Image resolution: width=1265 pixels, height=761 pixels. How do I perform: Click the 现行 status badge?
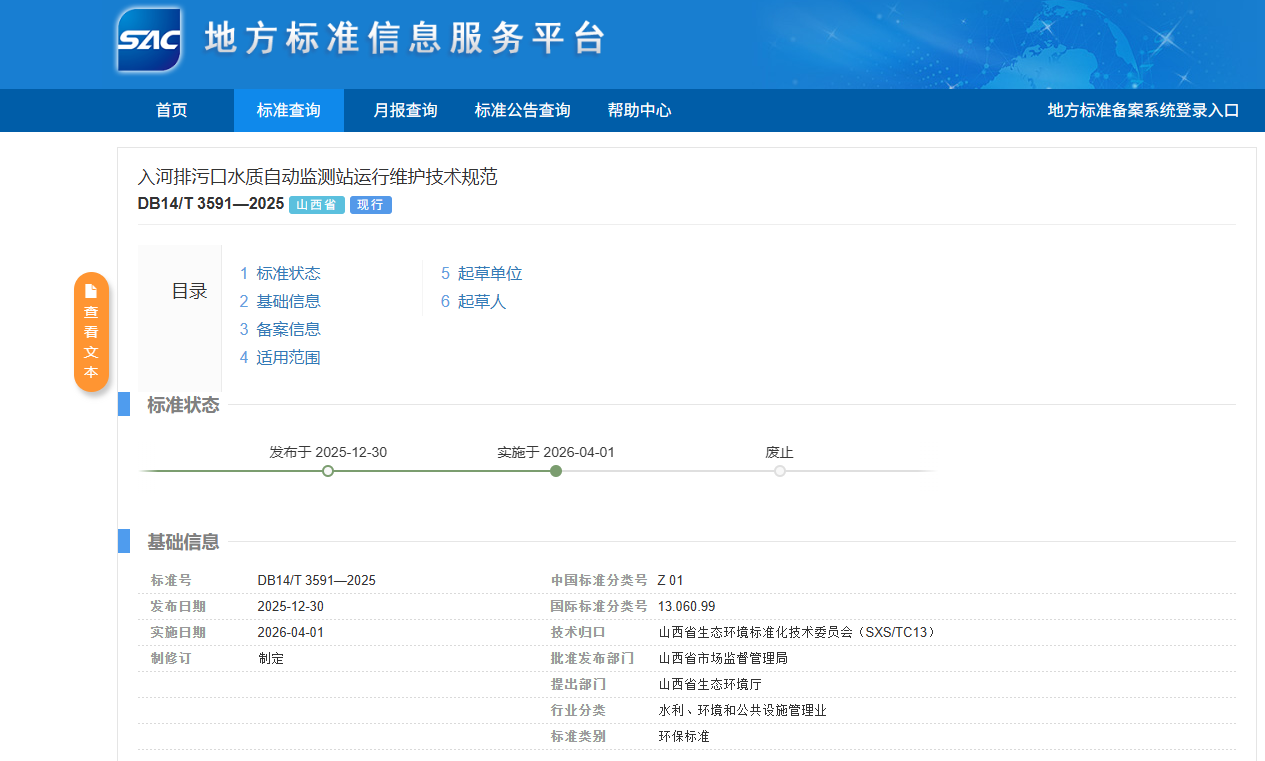[x=370, y=205]
